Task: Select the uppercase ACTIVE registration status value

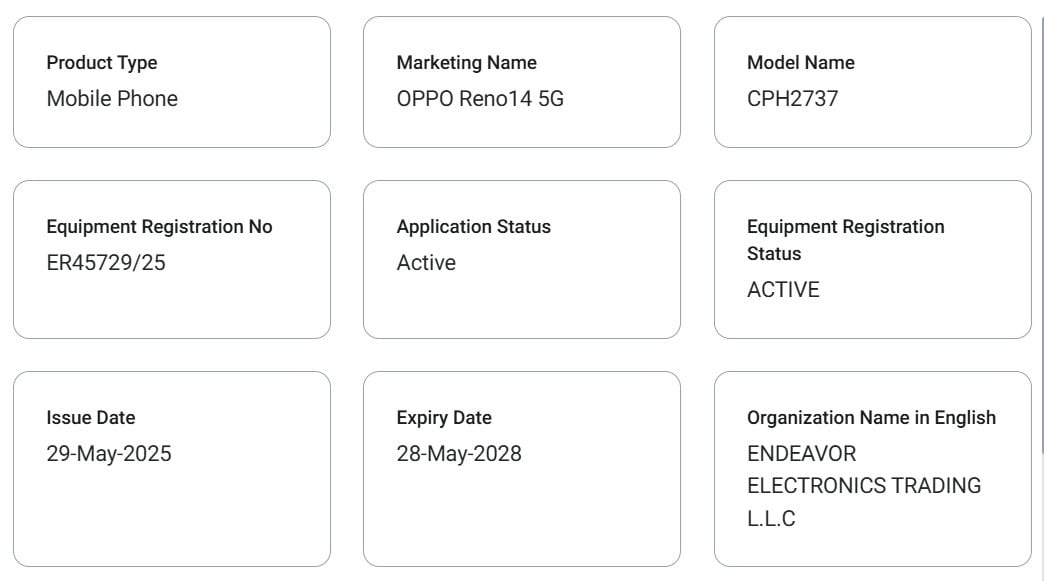Action: (783, 289)
